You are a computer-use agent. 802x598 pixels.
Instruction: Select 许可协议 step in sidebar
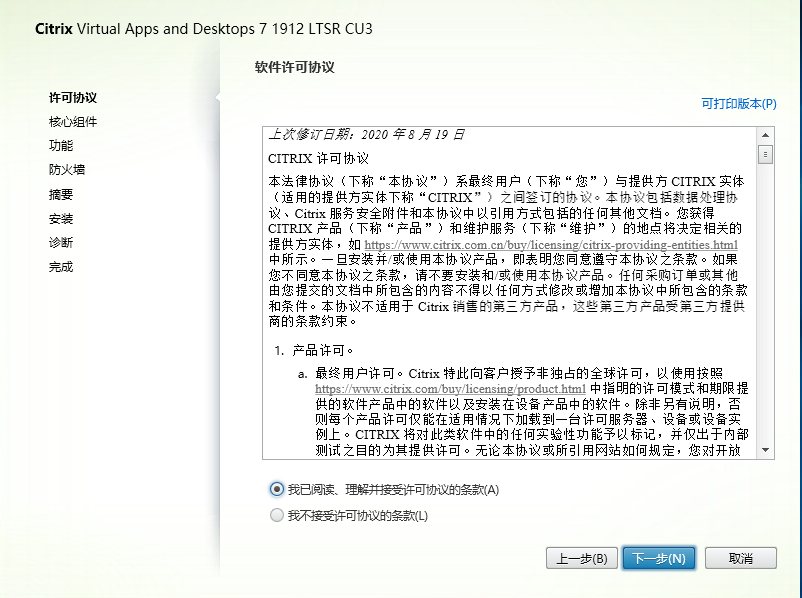tap(73, 98)
